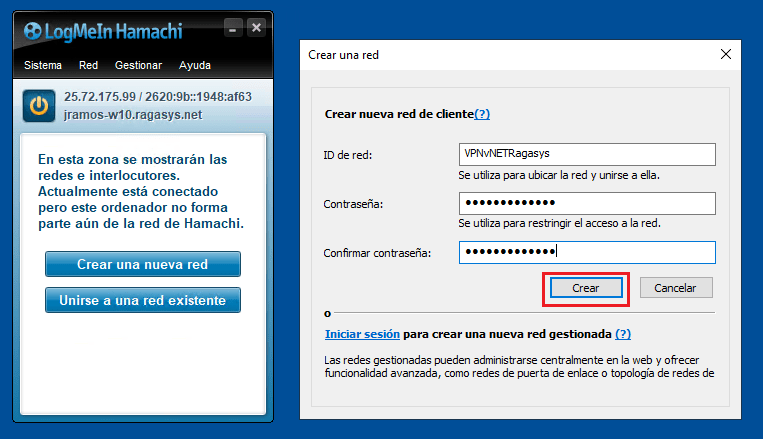The width and height of the screenshot is (763, 439).
Task: Click the 'Crear una red' dialog title
Action: tap(344, 55)
